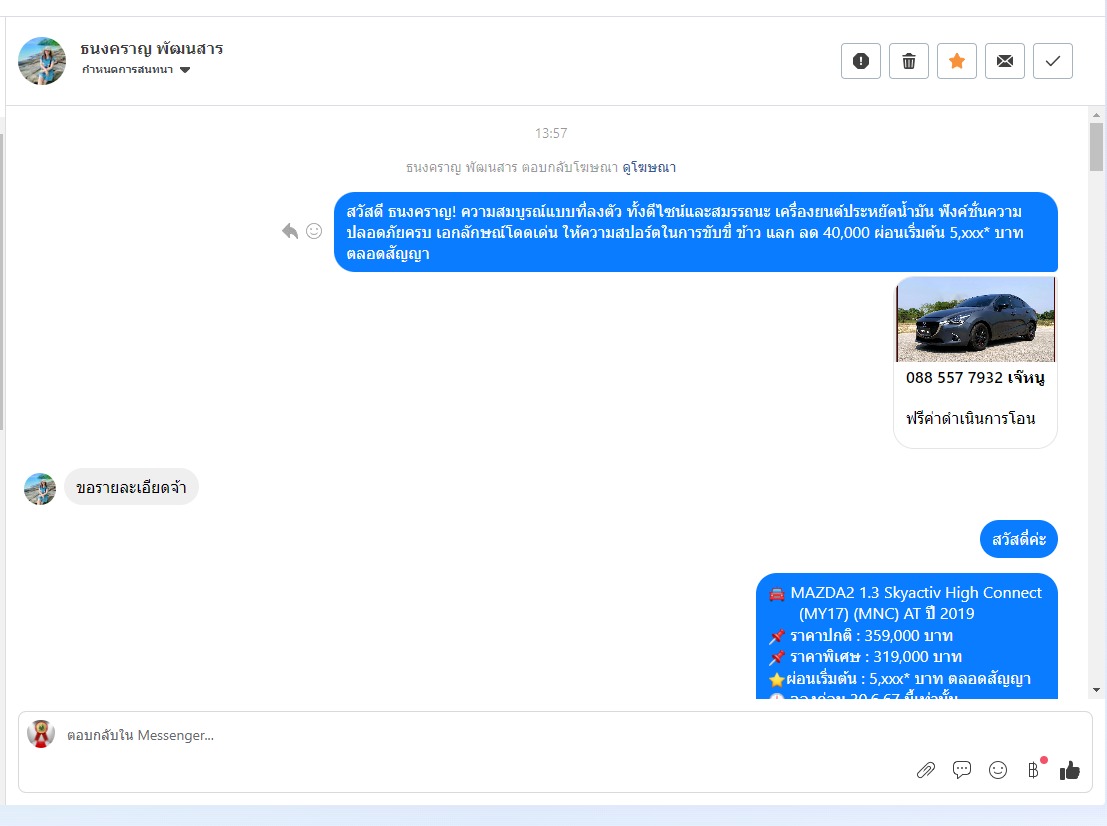The image size is (1107, 826).
Task: Attach a file with paperclip icon
Action: coord(926,770)
